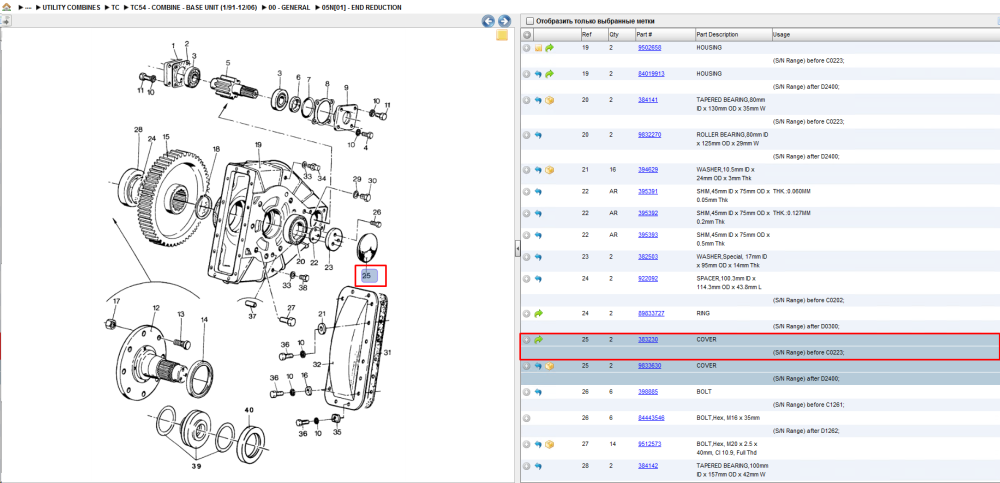Image resolution: width=1000 pixels, height=483 pixels.
Task: Click the box icon in COVER row 9833630
Action: (x=549, y=366)
